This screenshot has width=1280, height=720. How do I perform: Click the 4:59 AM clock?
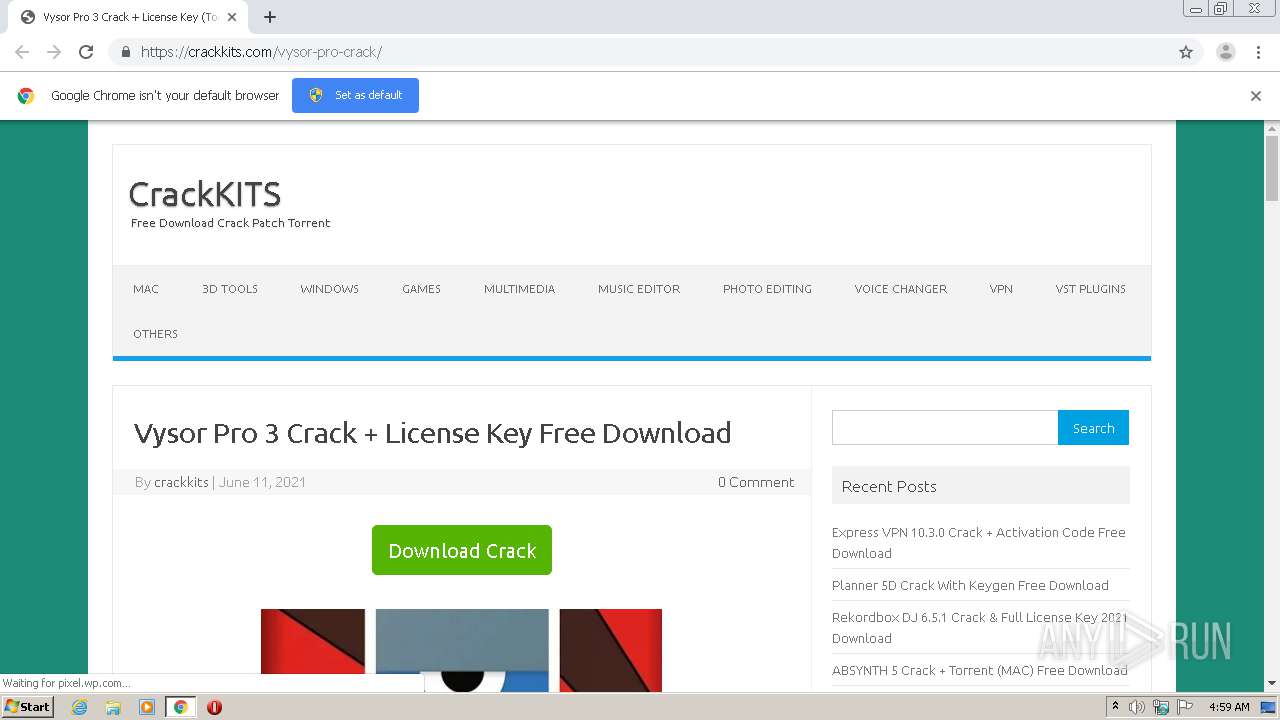1229,707
